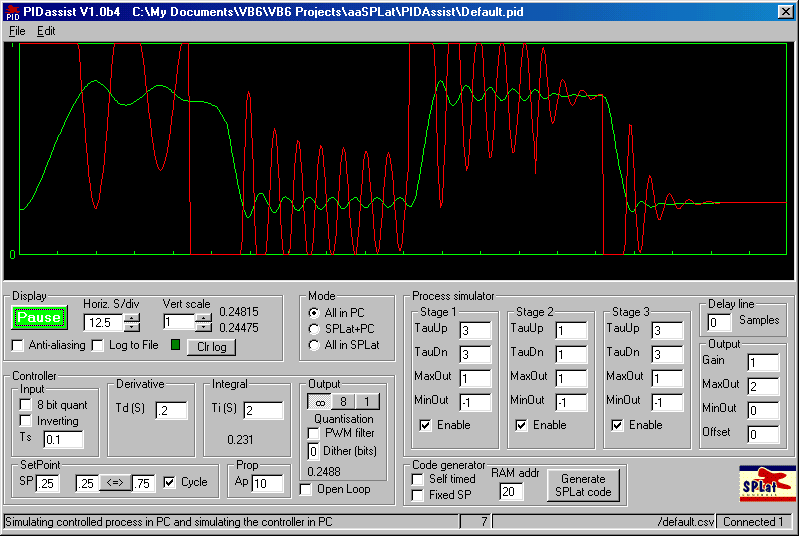Image resolution: width=799 pixels, height=536 pixels.
Task: Increase Horiz. S/div with up arrow
Action: 131,317
